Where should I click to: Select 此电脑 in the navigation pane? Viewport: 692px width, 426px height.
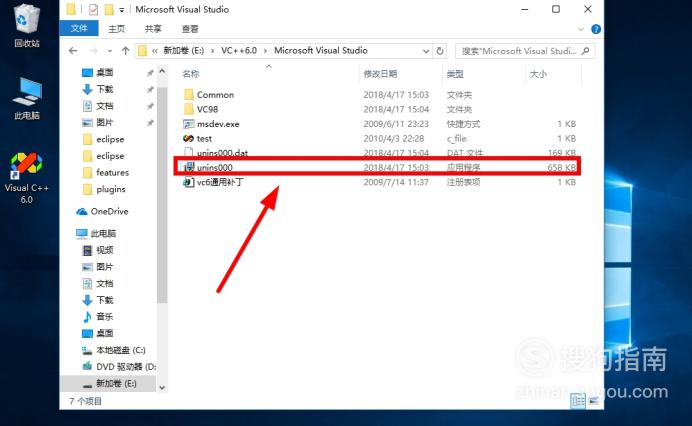[x=103, y=234]
